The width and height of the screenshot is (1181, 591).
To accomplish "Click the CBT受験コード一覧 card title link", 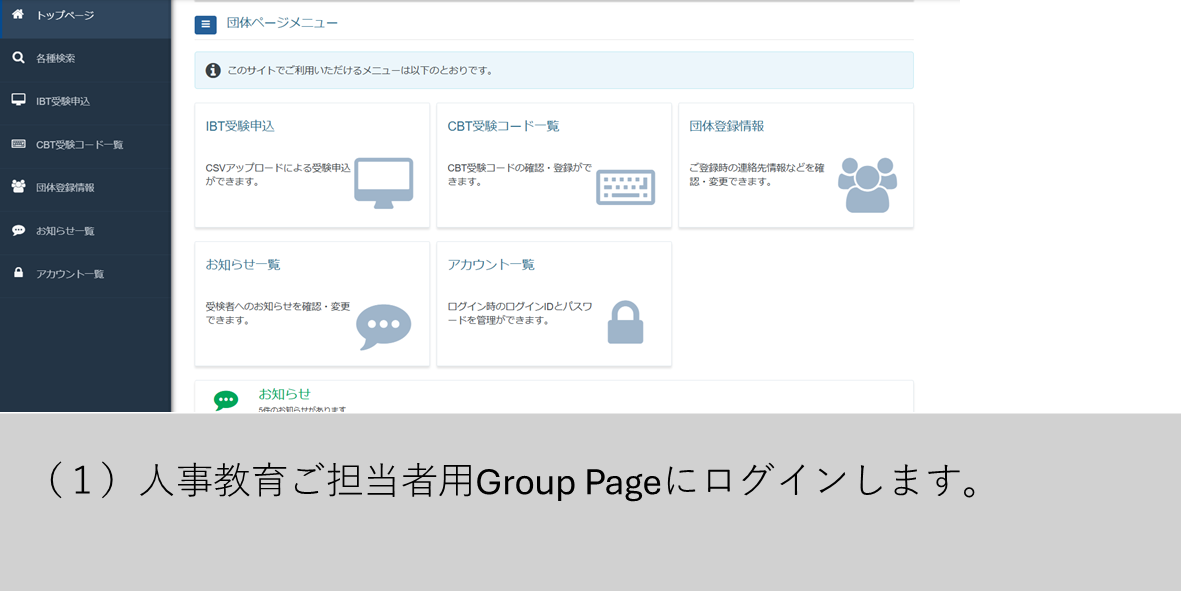I will [x=503, y=126].
